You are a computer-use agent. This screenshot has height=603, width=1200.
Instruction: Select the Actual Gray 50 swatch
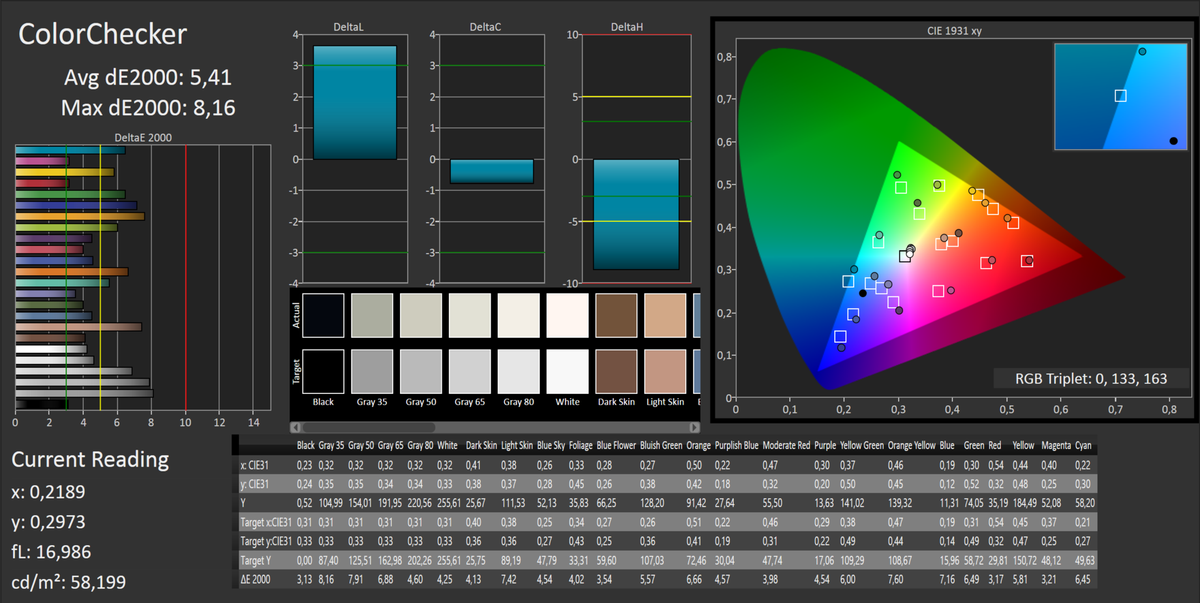coord(421,315)
